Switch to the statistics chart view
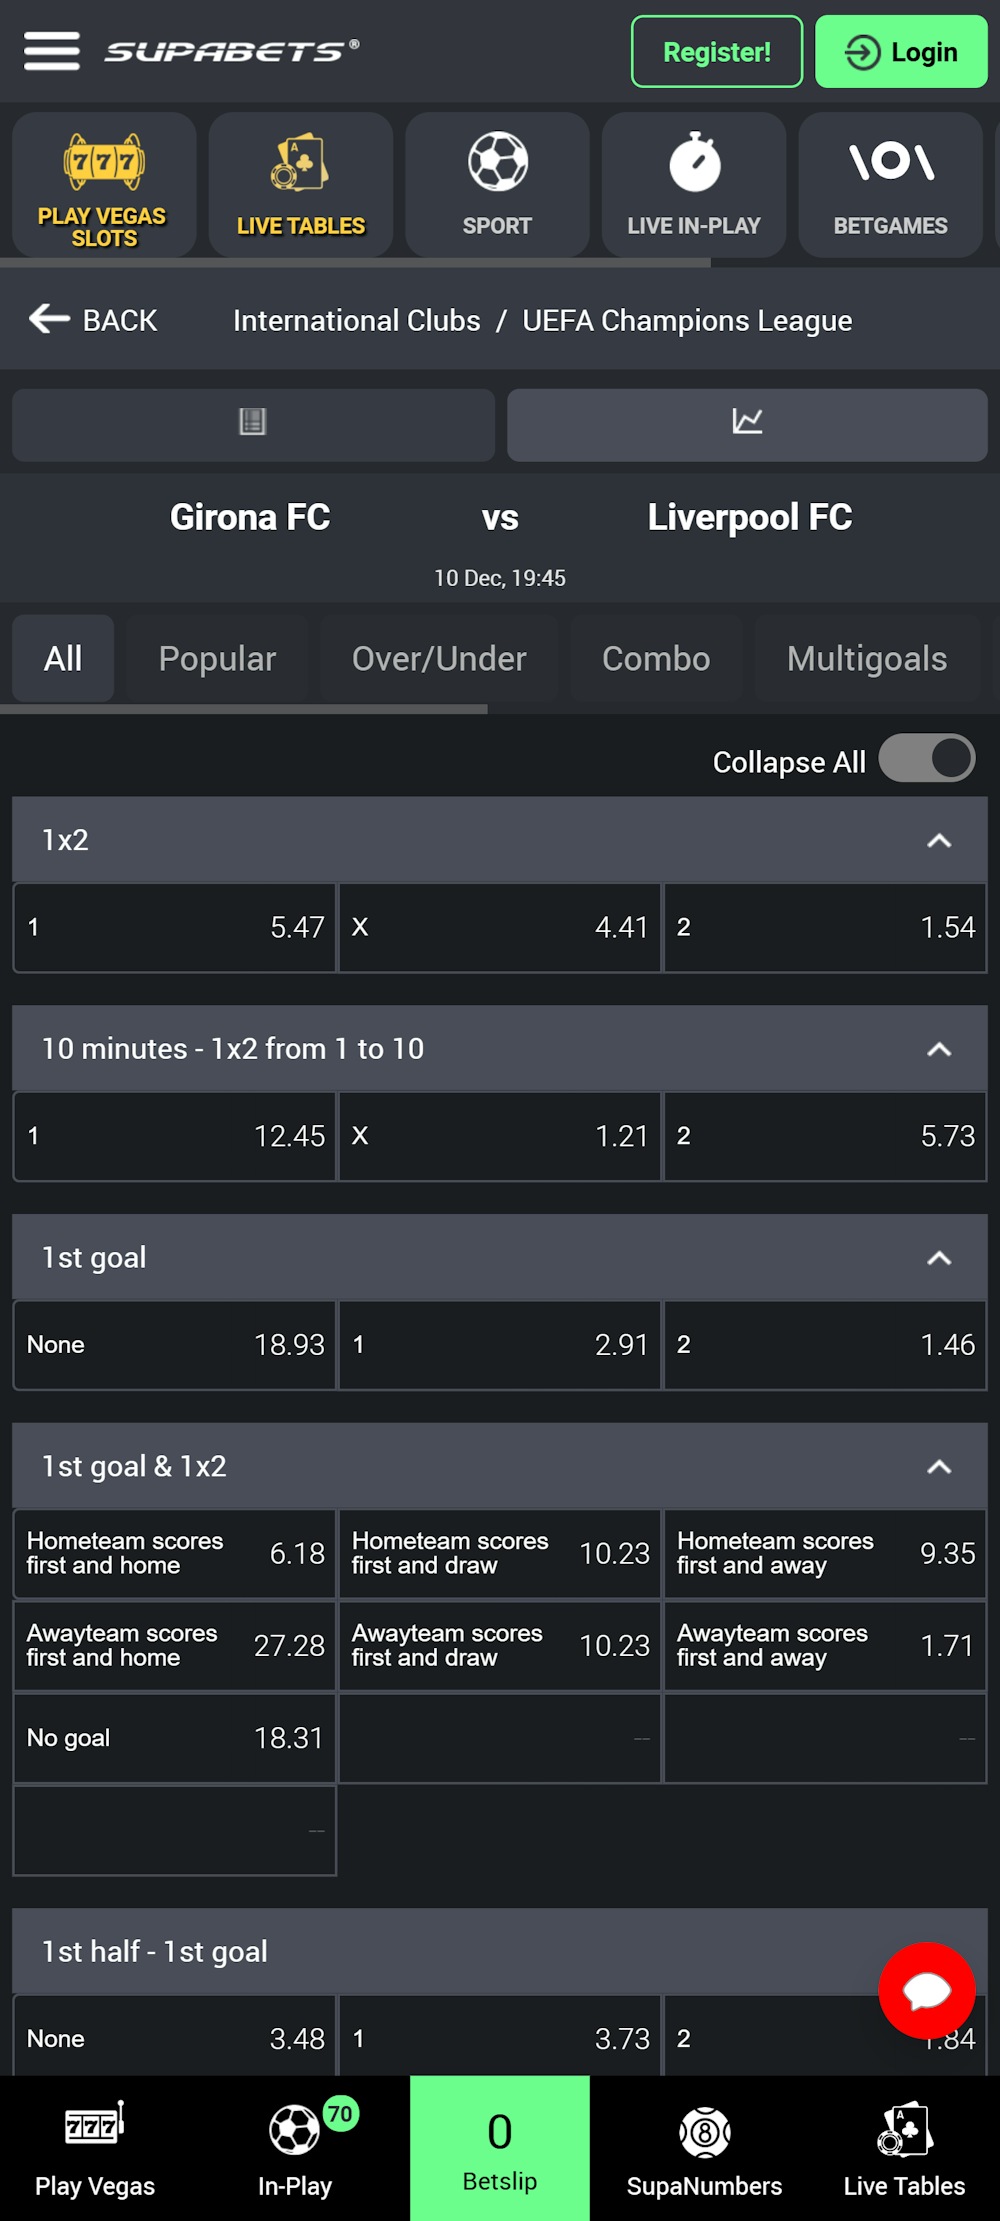The image size is (1000, 2221). pyautogui.click(x=748, y=424)
